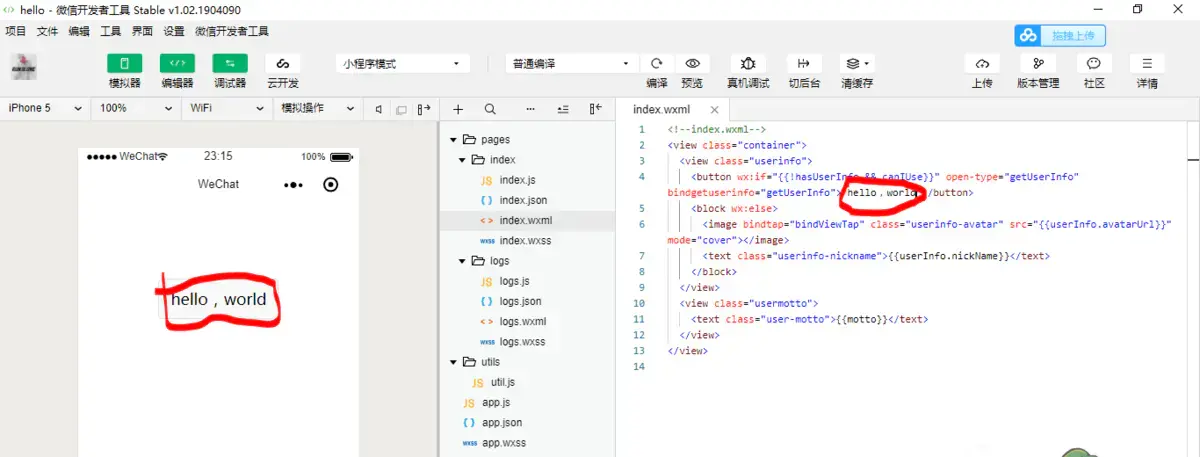Close the index.wxml tab
This screenshot has width=1200, height=457.
(x=713, y=110)
